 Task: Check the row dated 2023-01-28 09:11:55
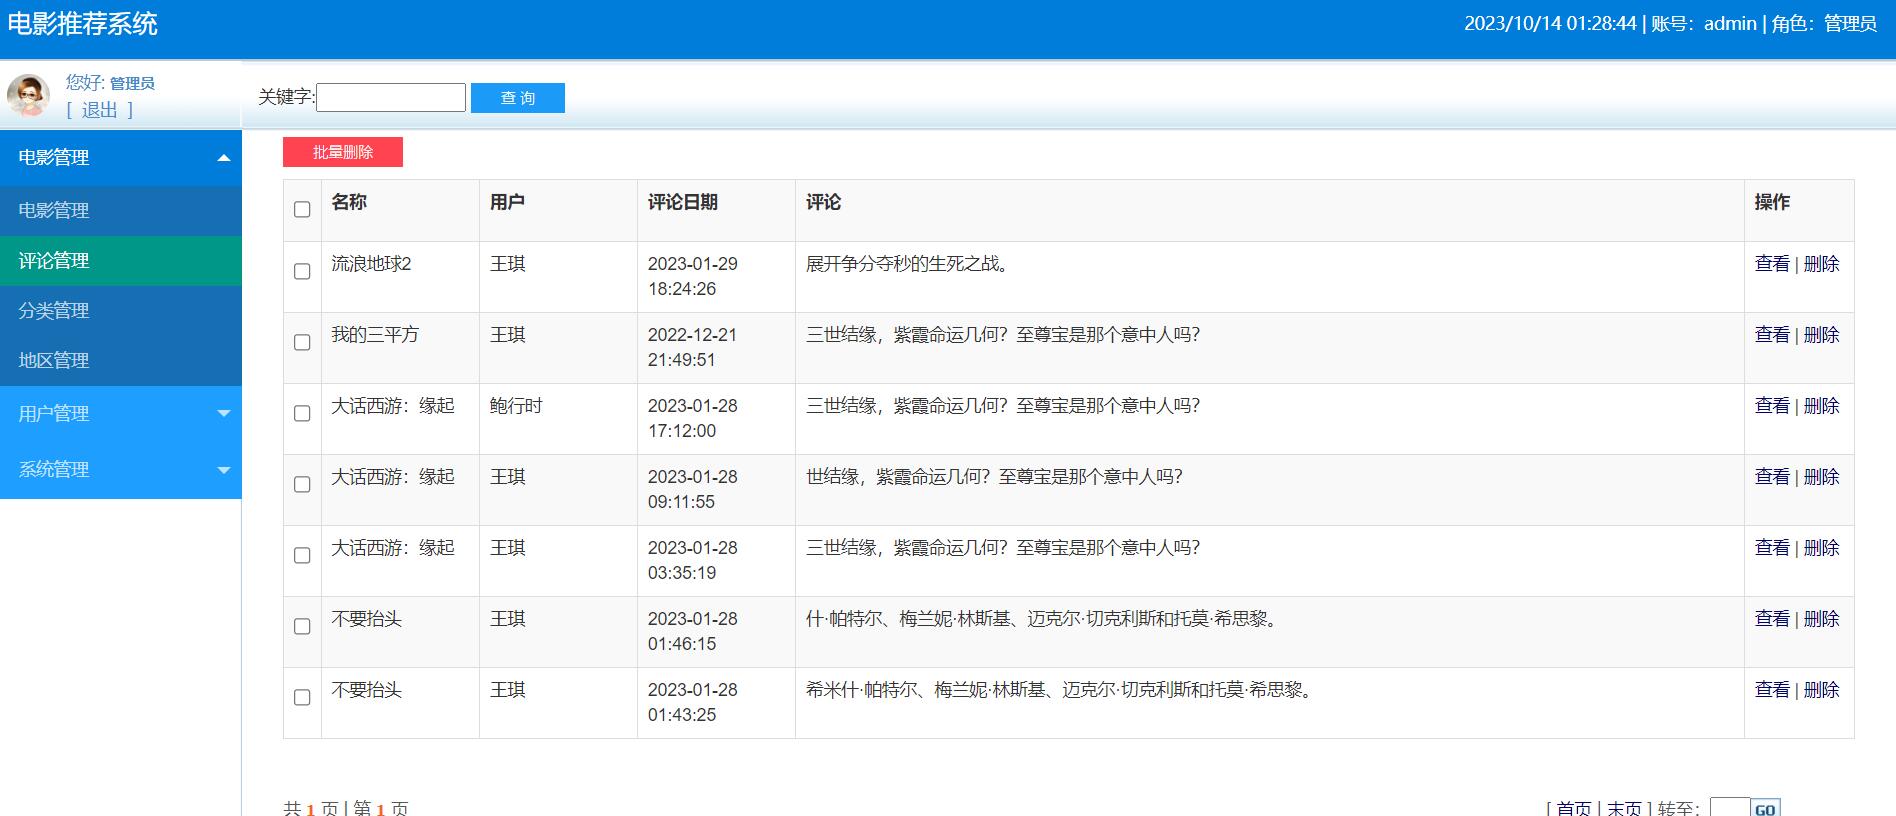302,484
